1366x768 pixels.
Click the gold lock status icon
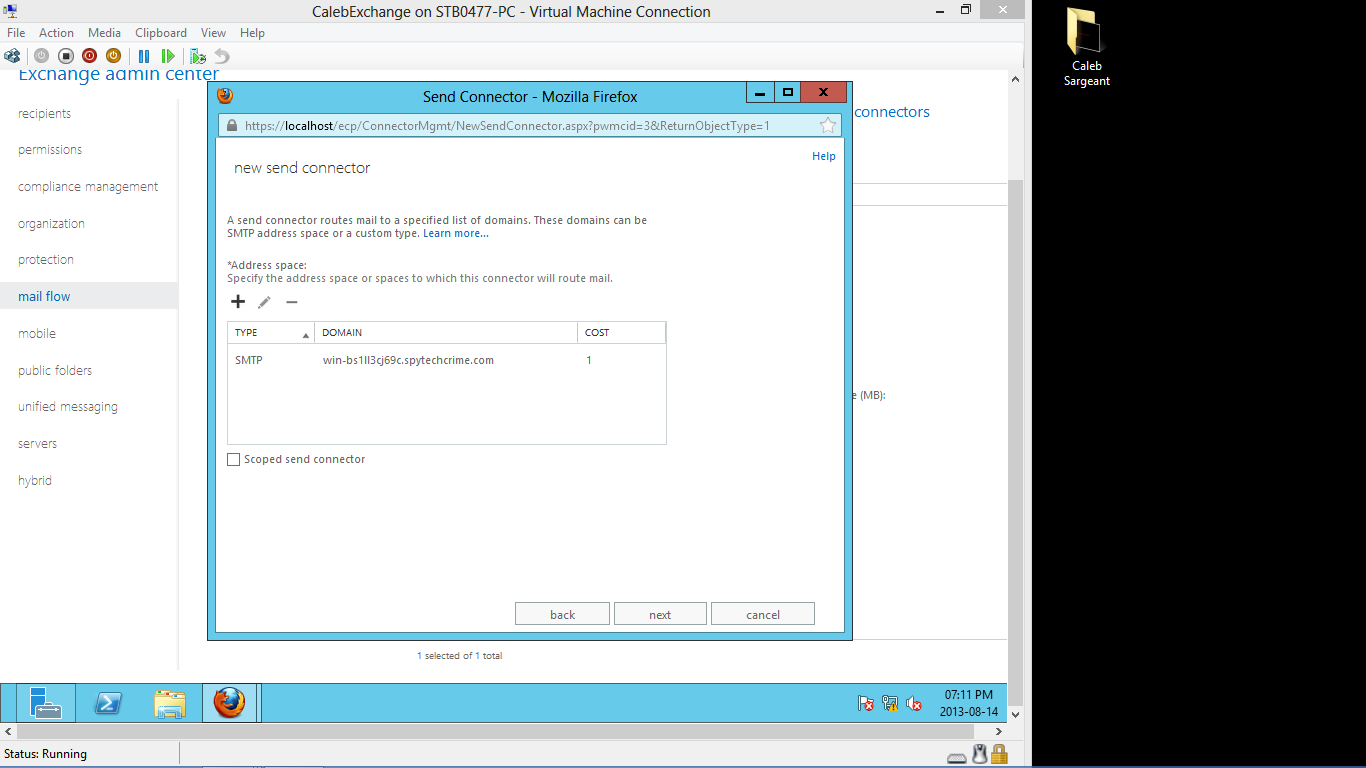click(999, 755)
